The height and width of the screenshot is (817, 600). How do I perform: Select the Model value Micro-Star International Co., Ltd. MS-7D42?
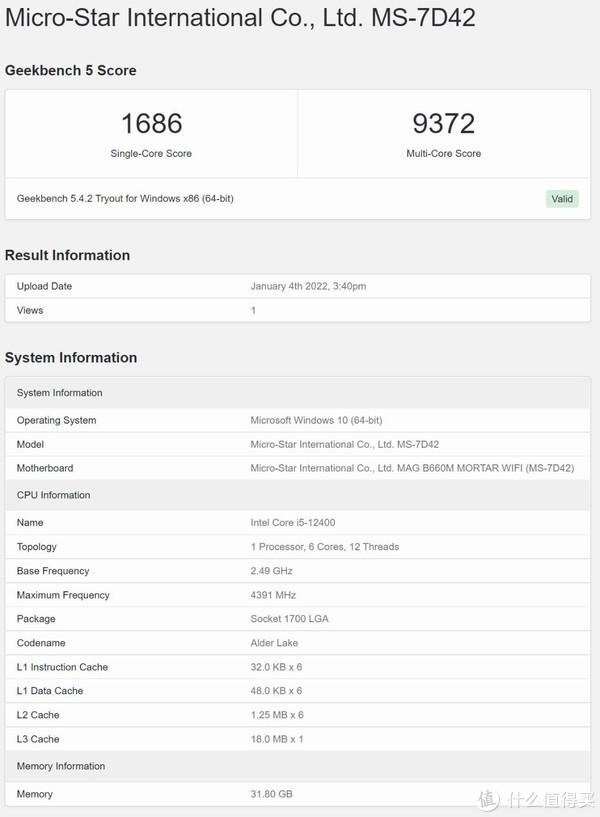345,444
